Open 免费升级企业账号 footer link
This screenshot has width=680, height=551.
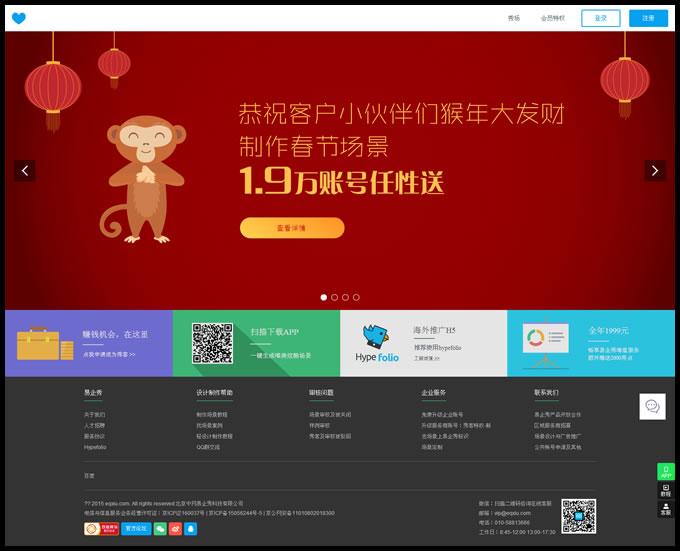442,415
